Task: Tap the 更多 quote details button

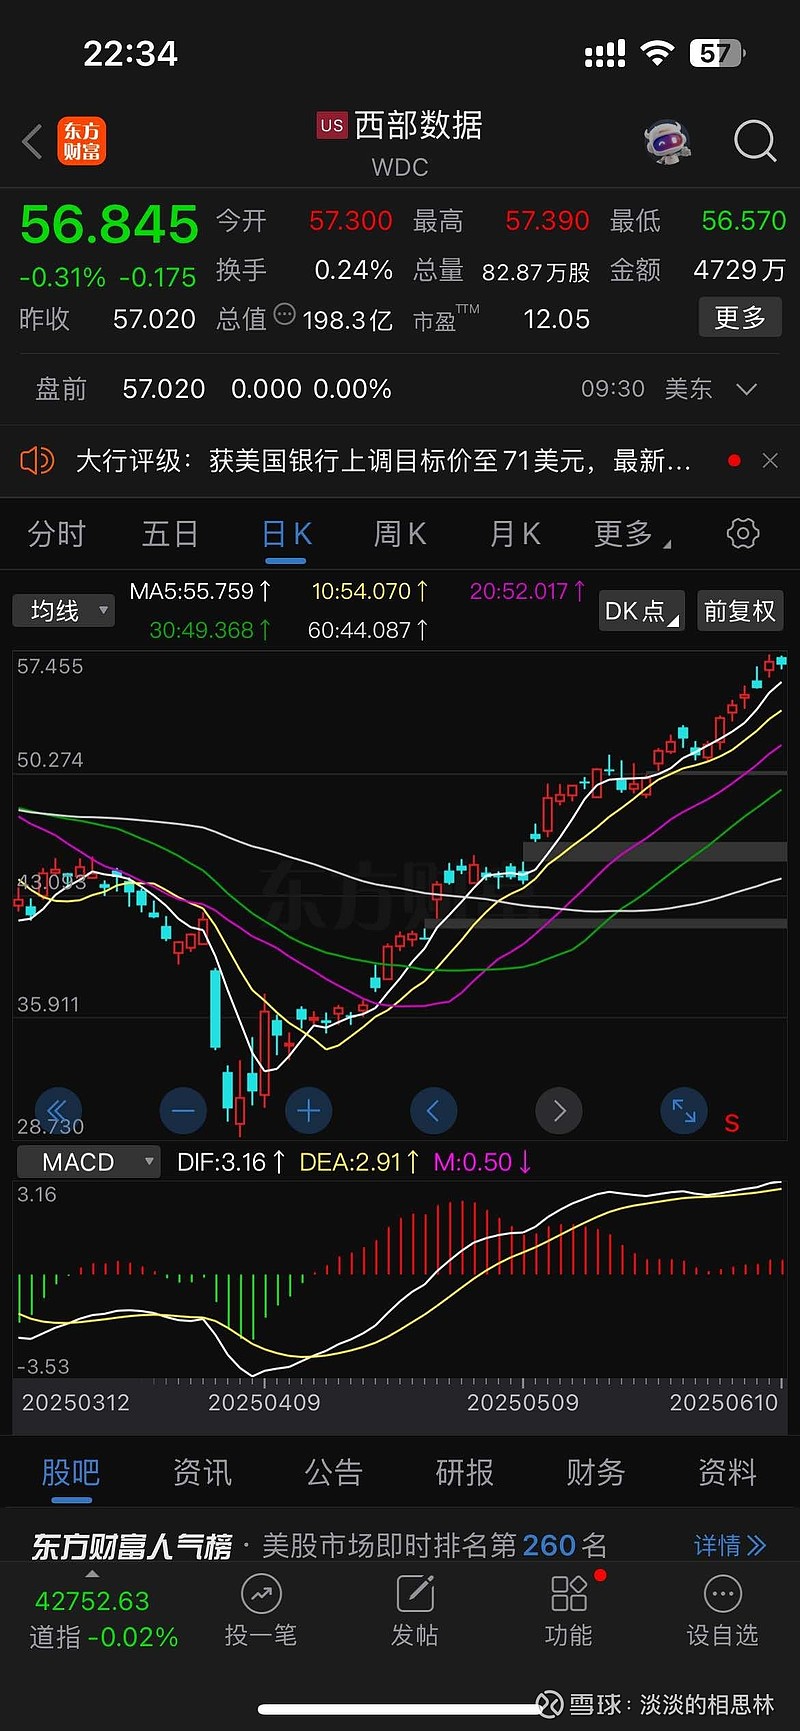Action: (740, 318)
